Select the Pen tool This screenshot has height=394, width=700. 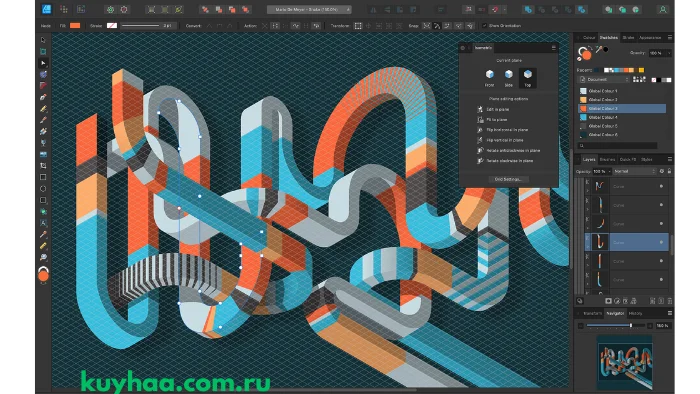(x=43, y=97)
